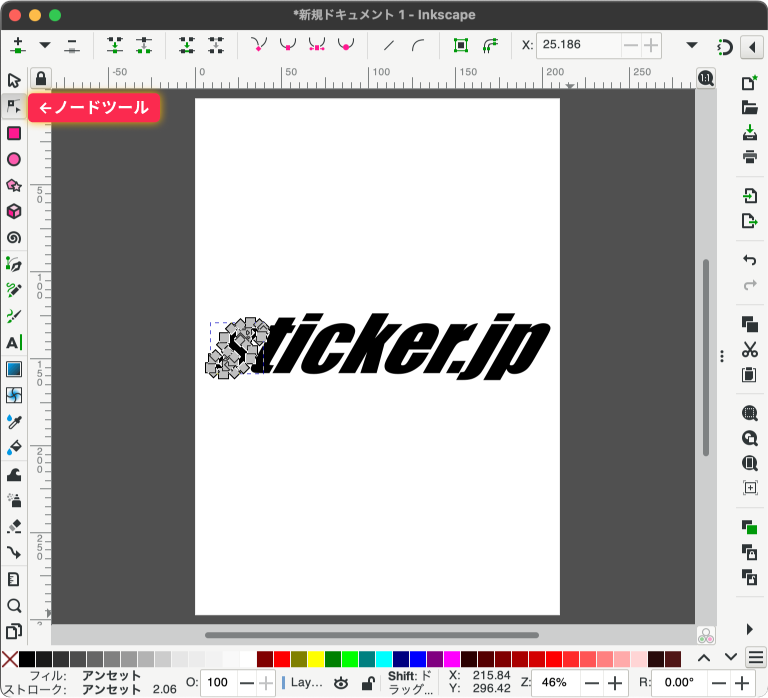
Task: Click the Insert new node button
Action: click(x=18, y=45)
